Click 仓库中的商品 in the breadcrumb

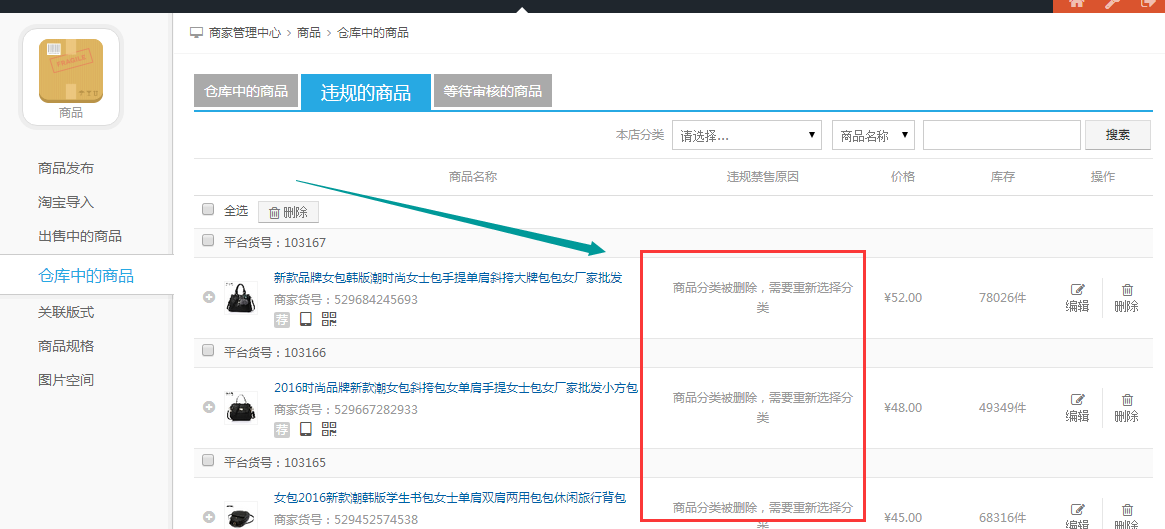[x=373, y=33]
